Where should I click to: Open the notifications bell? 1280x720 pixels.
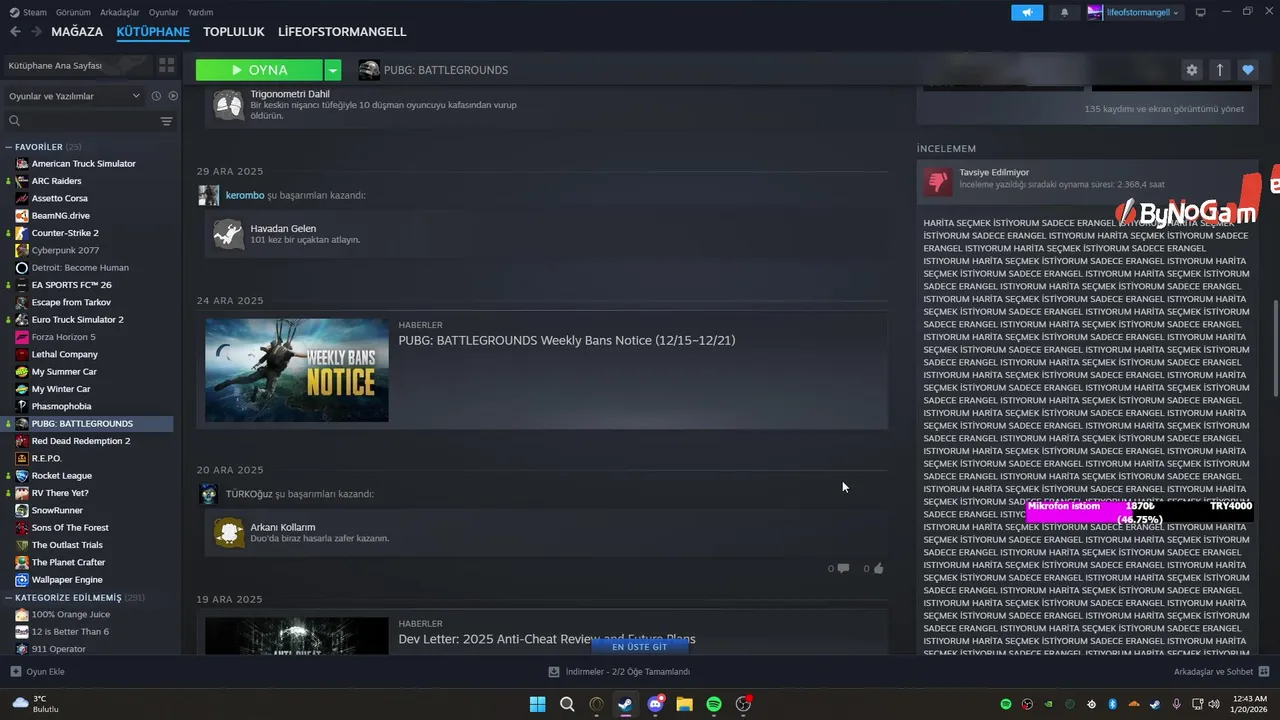click(1064, 12)
